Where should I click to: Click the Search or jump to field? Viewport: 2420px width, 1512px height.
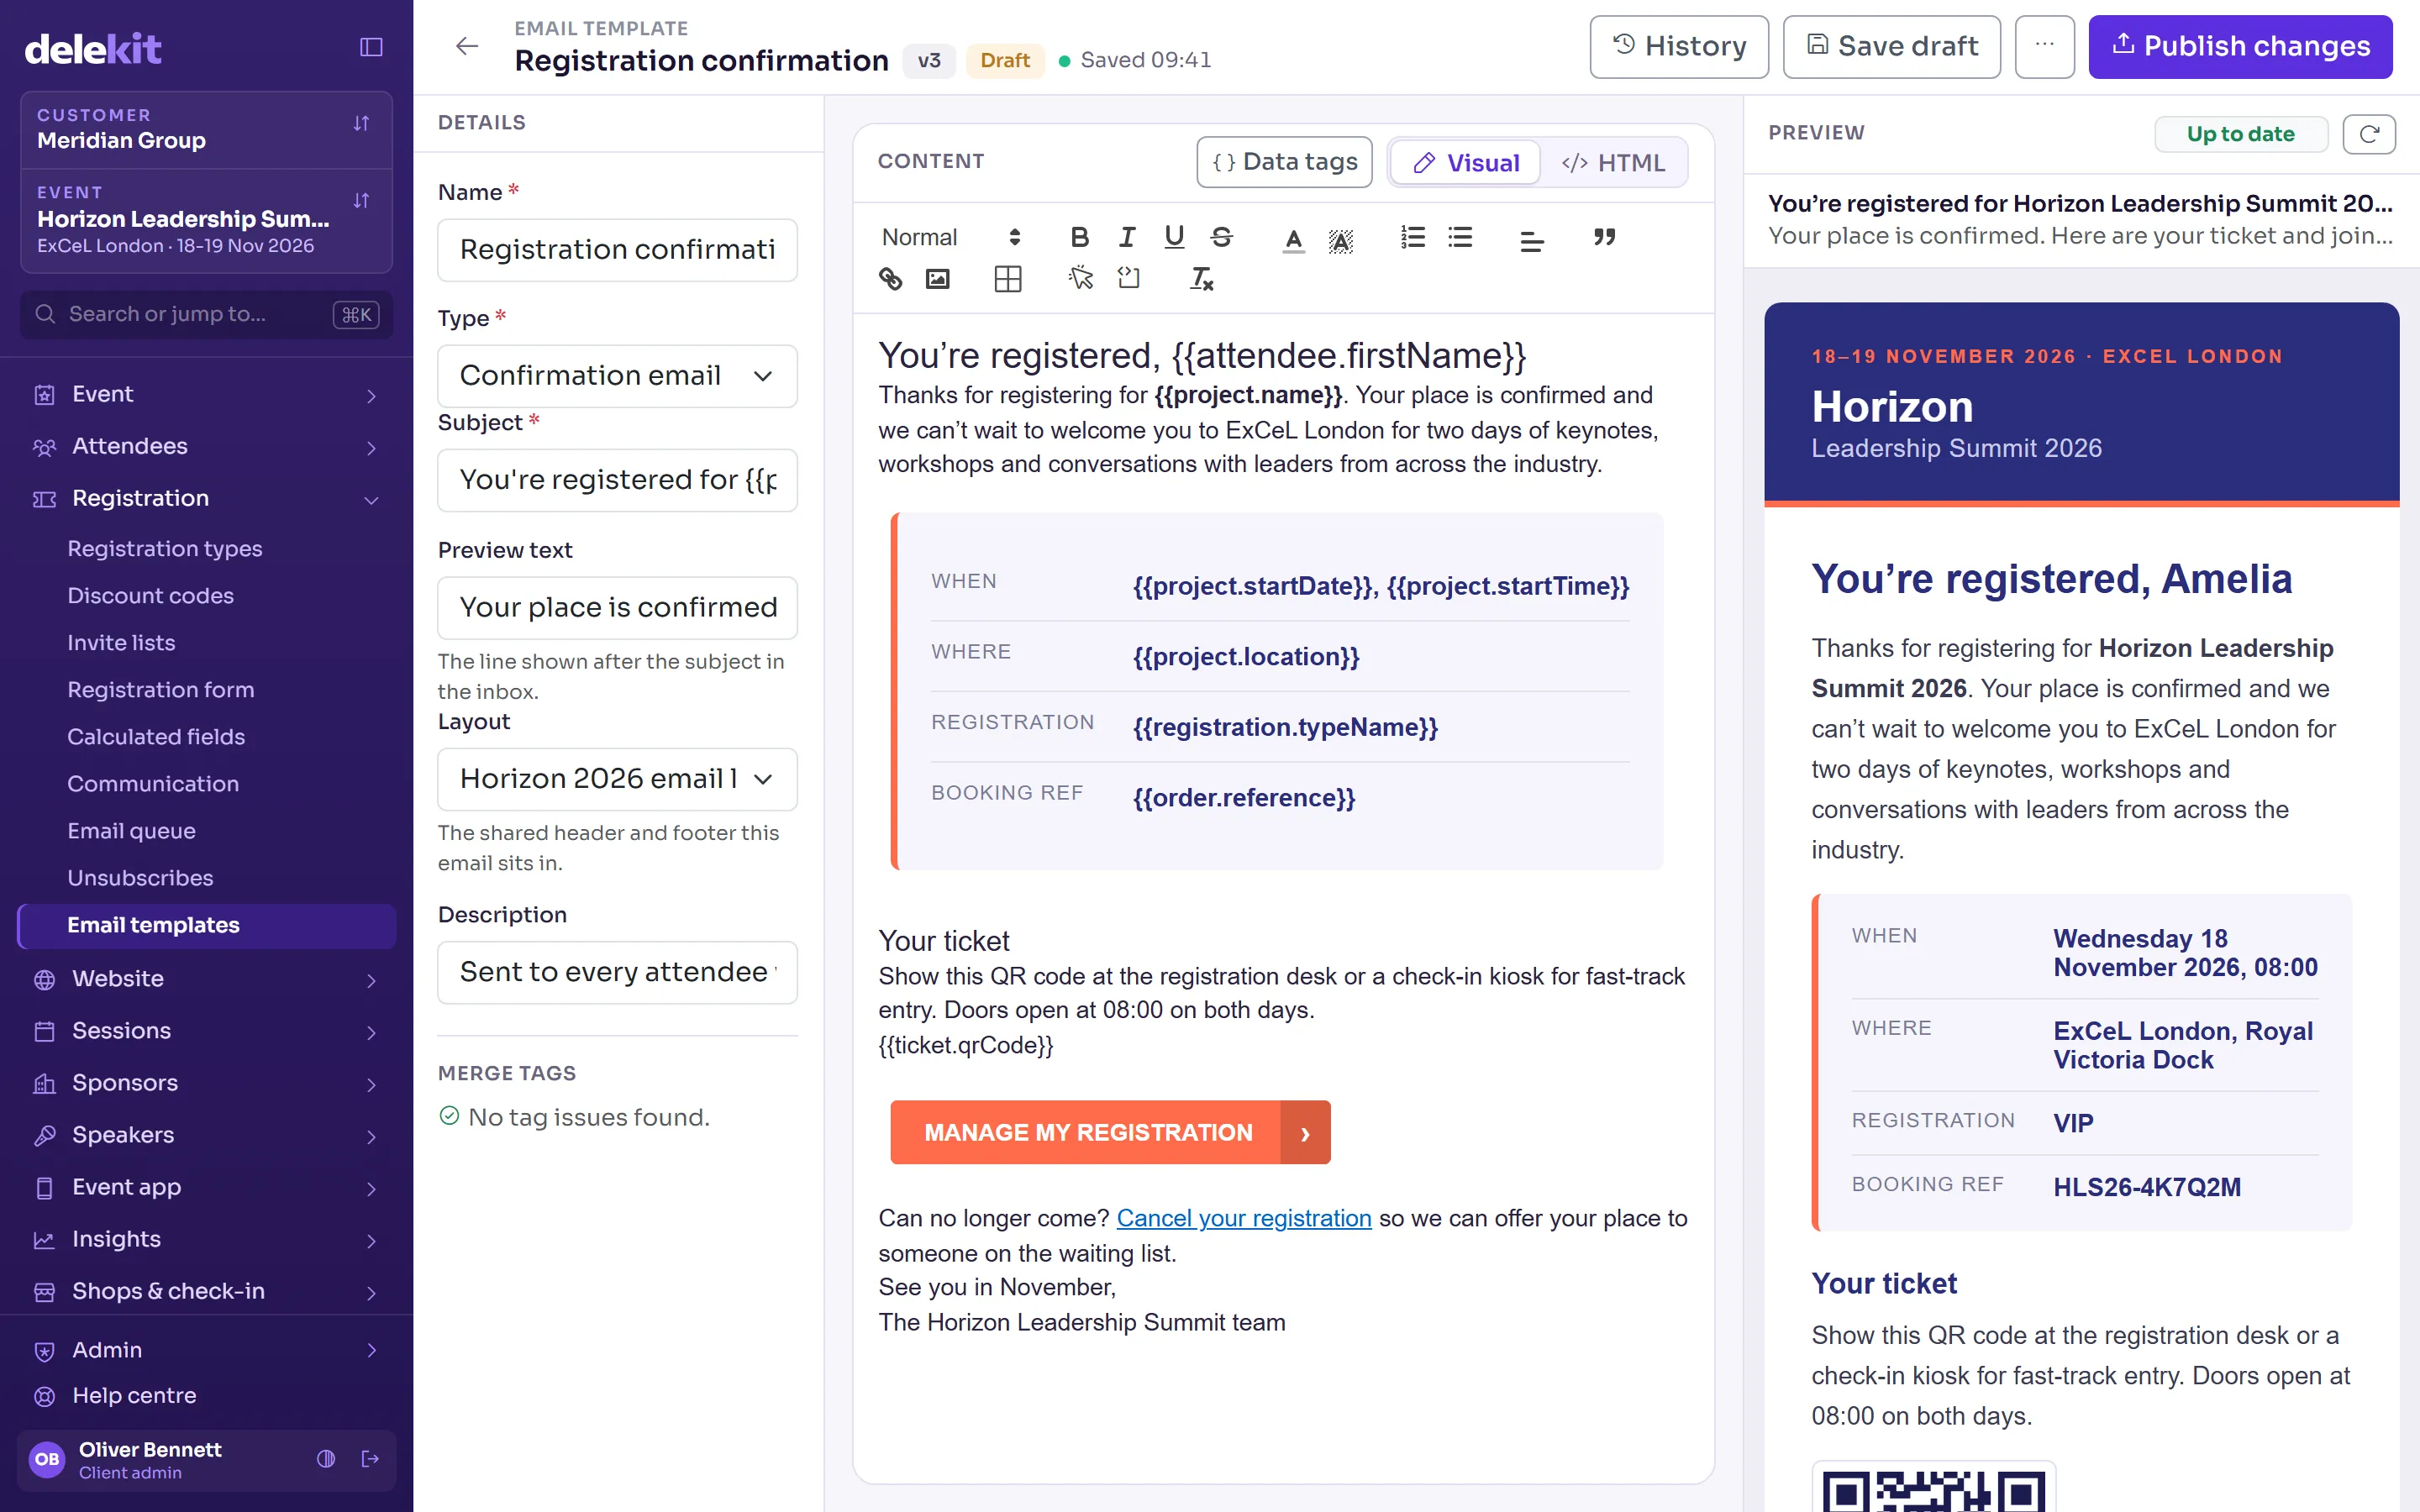pos(206,314)
